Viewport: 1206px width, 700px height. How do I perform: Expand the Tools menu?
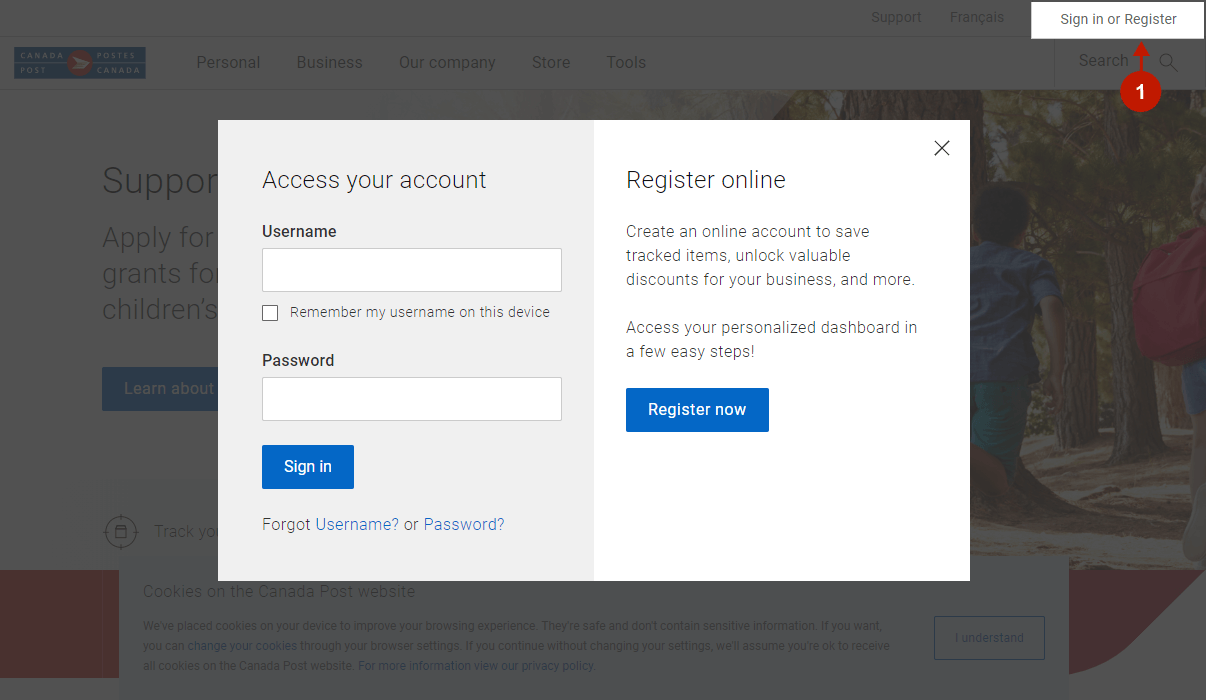tap(626, 63)
